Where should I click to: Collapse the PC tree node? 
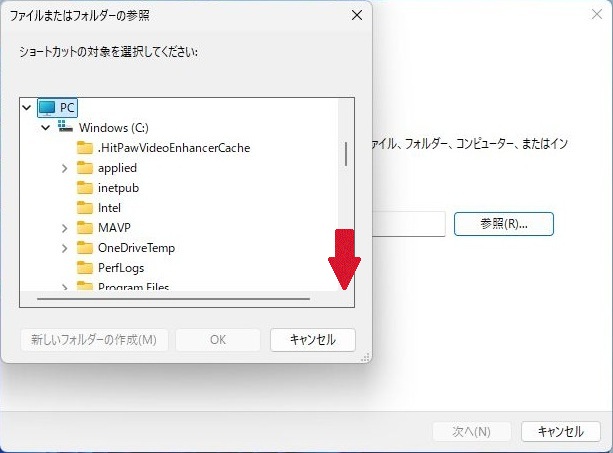pos(27,107)
